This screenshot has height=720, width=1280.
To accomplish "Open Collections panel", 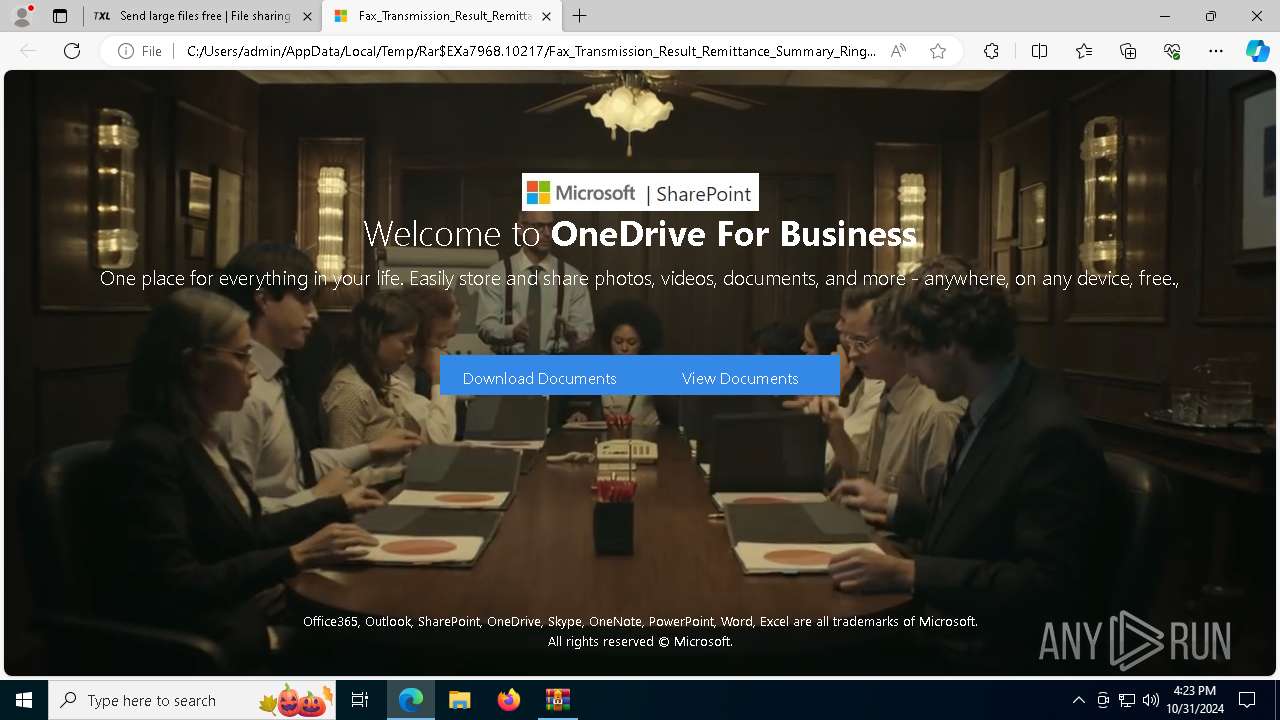I will coord(1128,51).
